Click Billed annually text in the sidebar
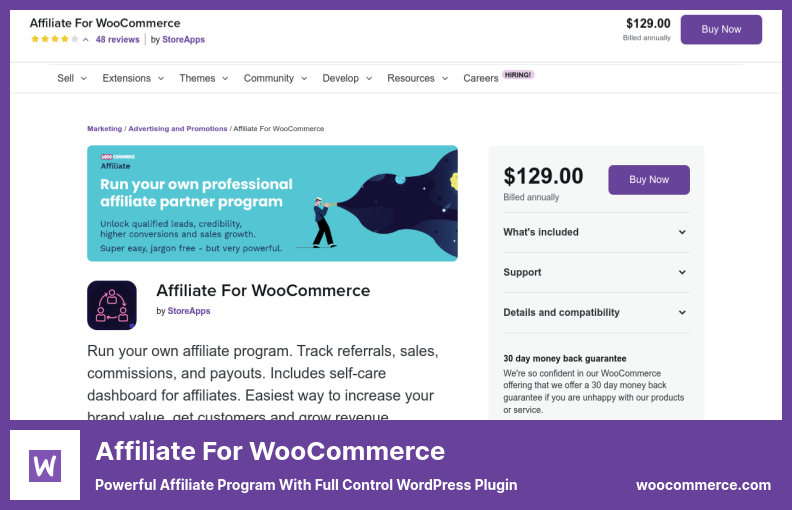Viewport: 792px width, 510px height. tap(531, 197)
